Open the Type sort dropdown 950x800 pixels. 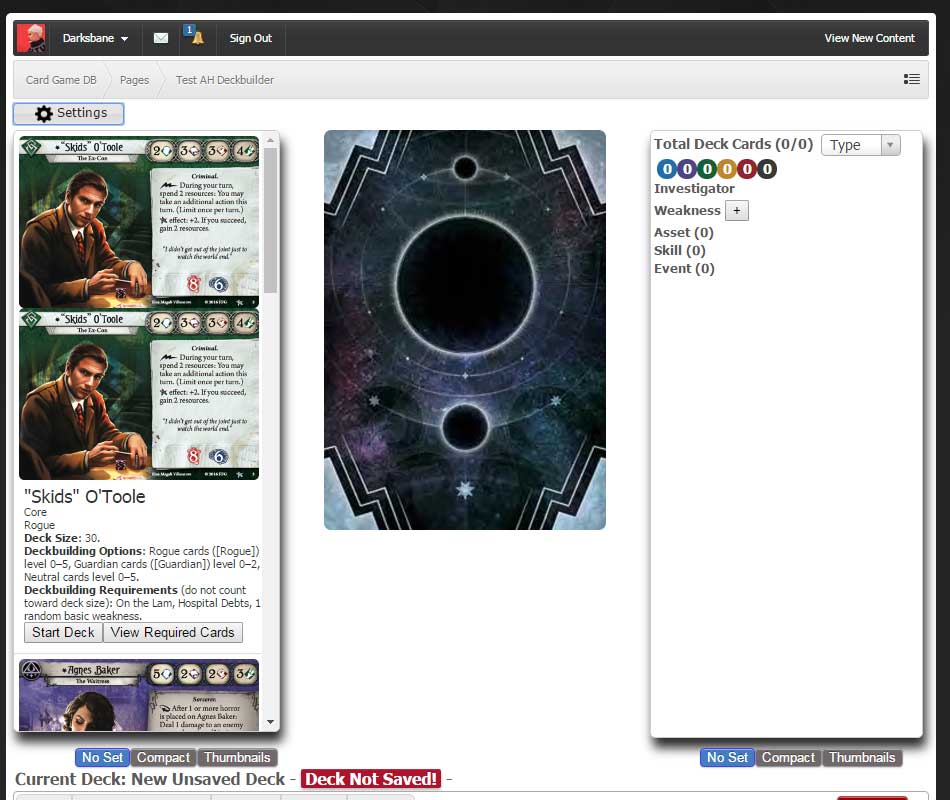(x=860, y=145)
